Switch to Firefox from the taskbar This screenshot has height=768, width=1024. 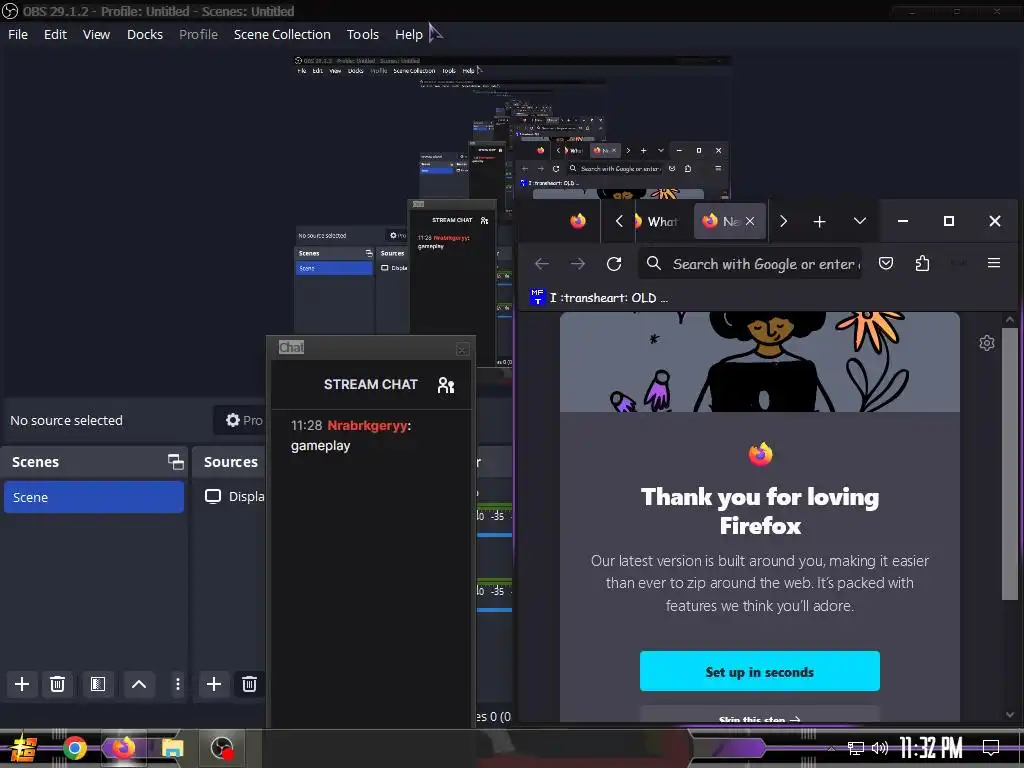coord(123,748)
